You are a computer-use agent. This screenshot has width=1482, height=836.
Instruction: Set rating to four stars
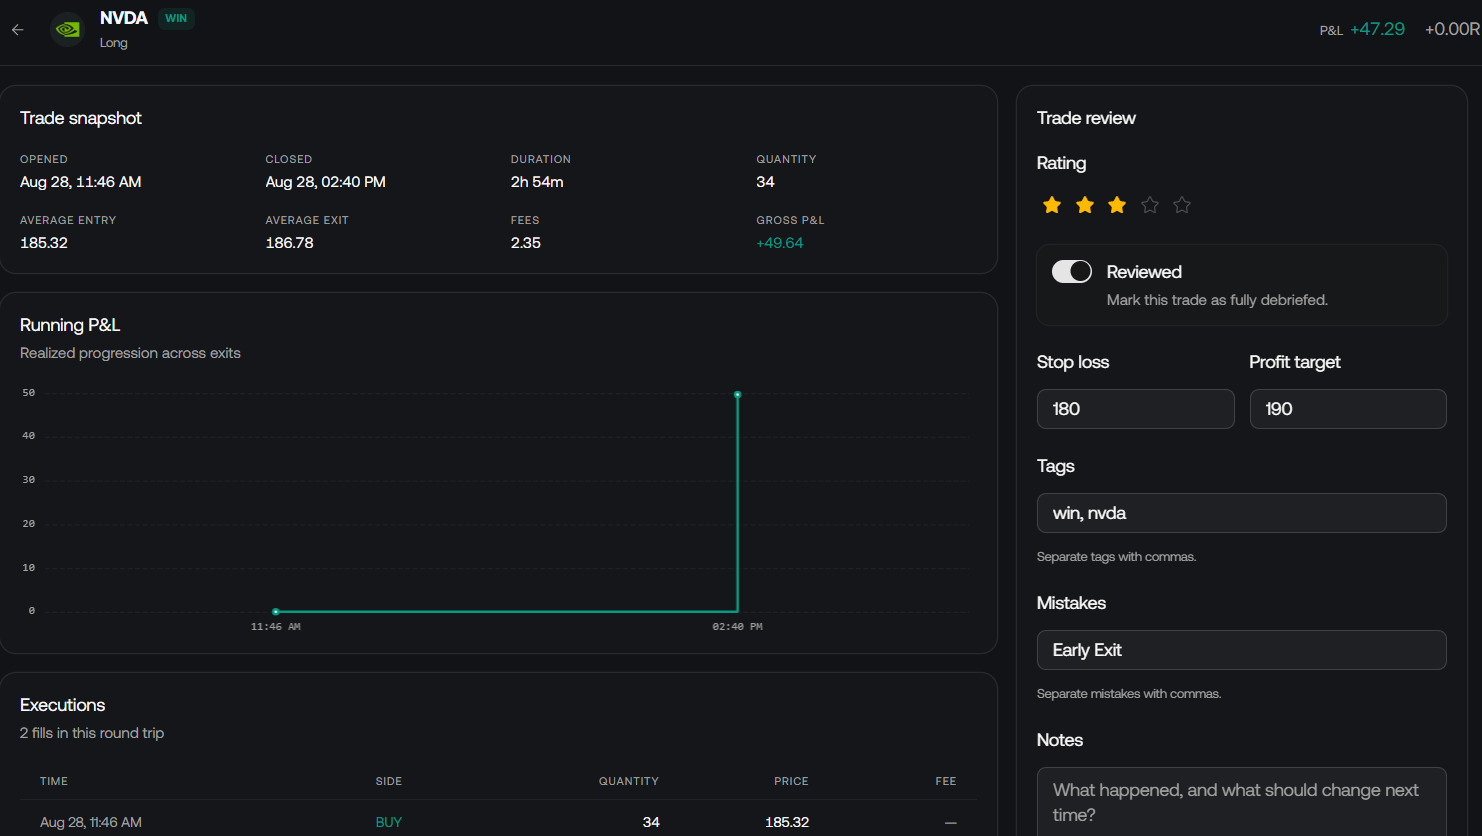[x=1150, y=205]
